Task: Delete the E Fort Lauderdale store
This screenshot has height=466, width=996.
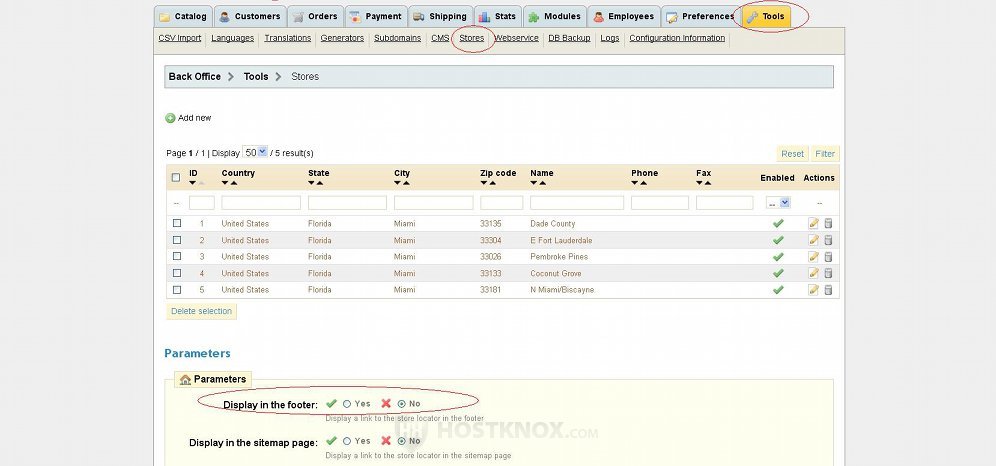Action: [828, 240]
